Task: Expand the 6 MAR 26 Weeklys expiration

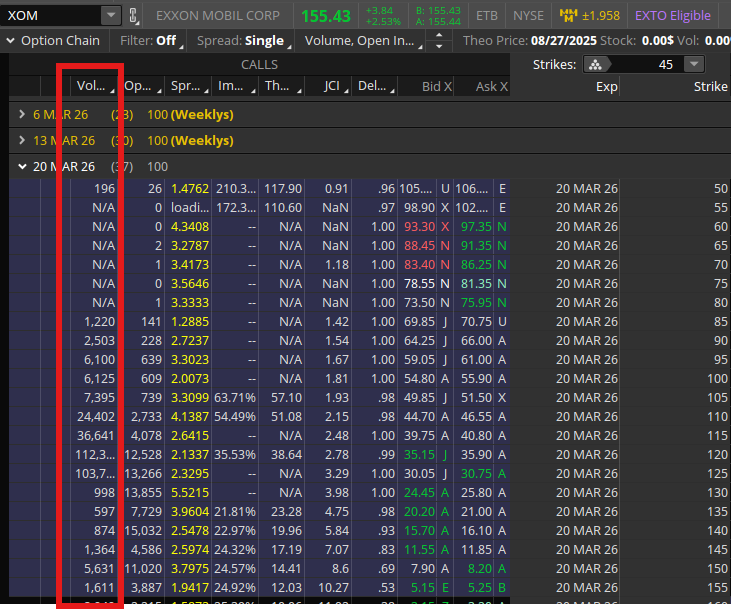Action: click(x=21, y=114)
